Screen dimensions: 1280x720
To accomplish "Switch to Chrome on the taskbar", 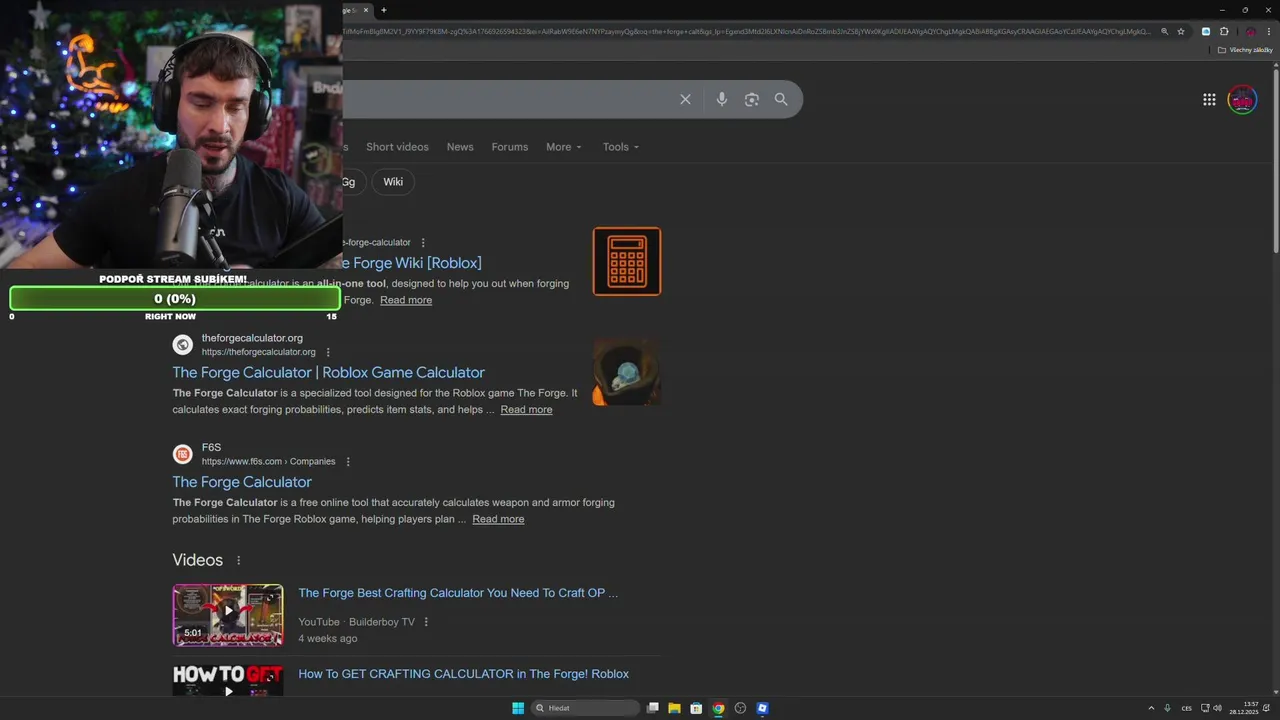I will (x=718, y=708).
